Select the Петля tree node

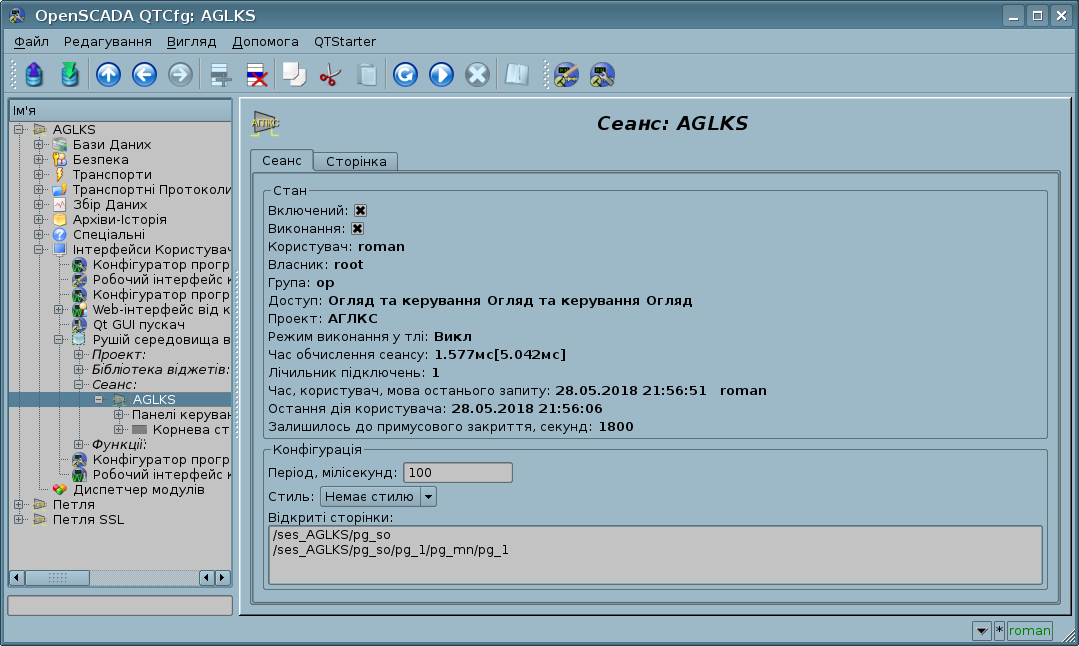tap(74, 504)
